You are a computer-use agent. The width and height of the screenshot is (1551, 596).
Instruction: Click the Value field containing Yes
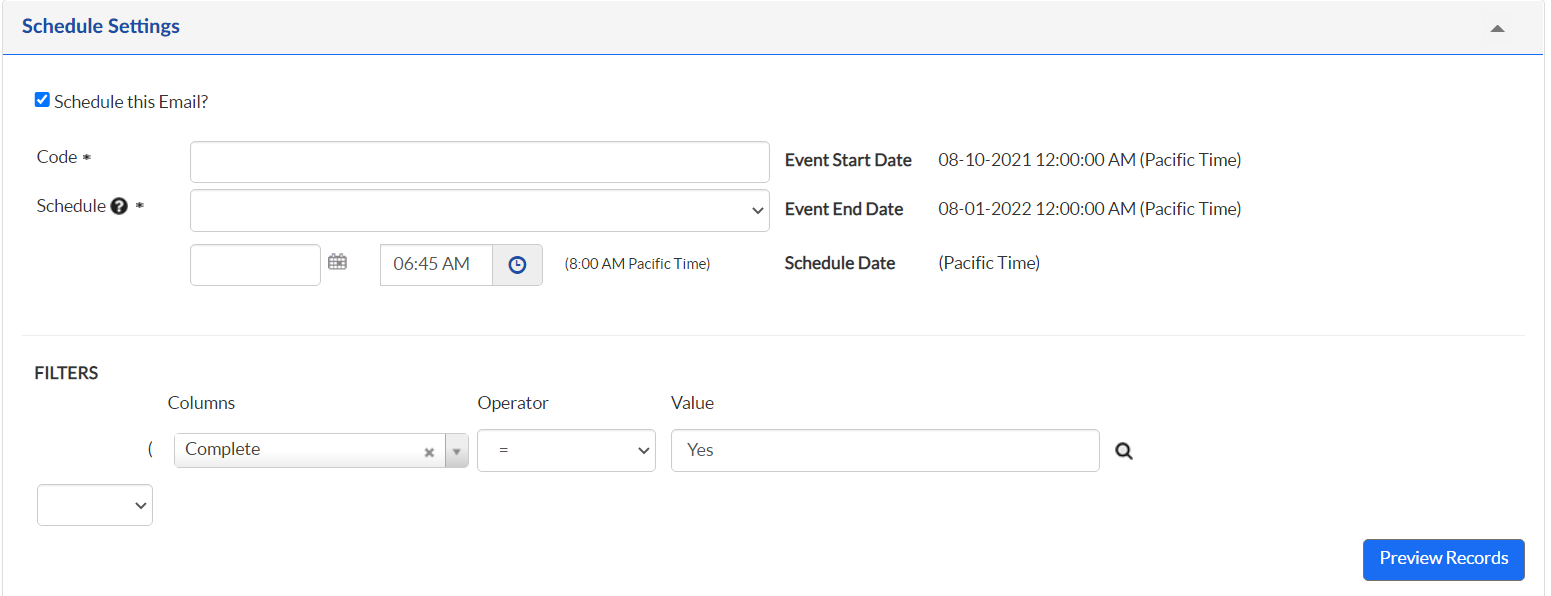pyautogui.click(x=885, y=450)
